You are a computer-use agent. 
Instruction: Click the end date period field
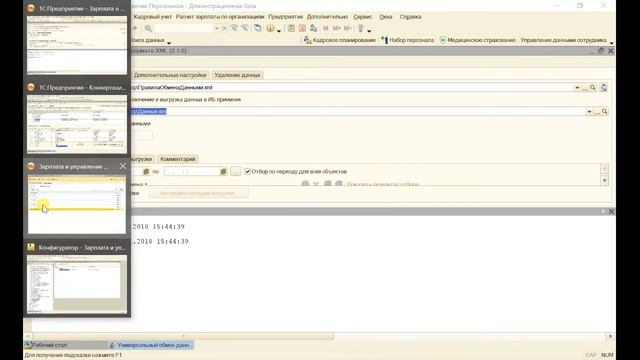(192, 172)
